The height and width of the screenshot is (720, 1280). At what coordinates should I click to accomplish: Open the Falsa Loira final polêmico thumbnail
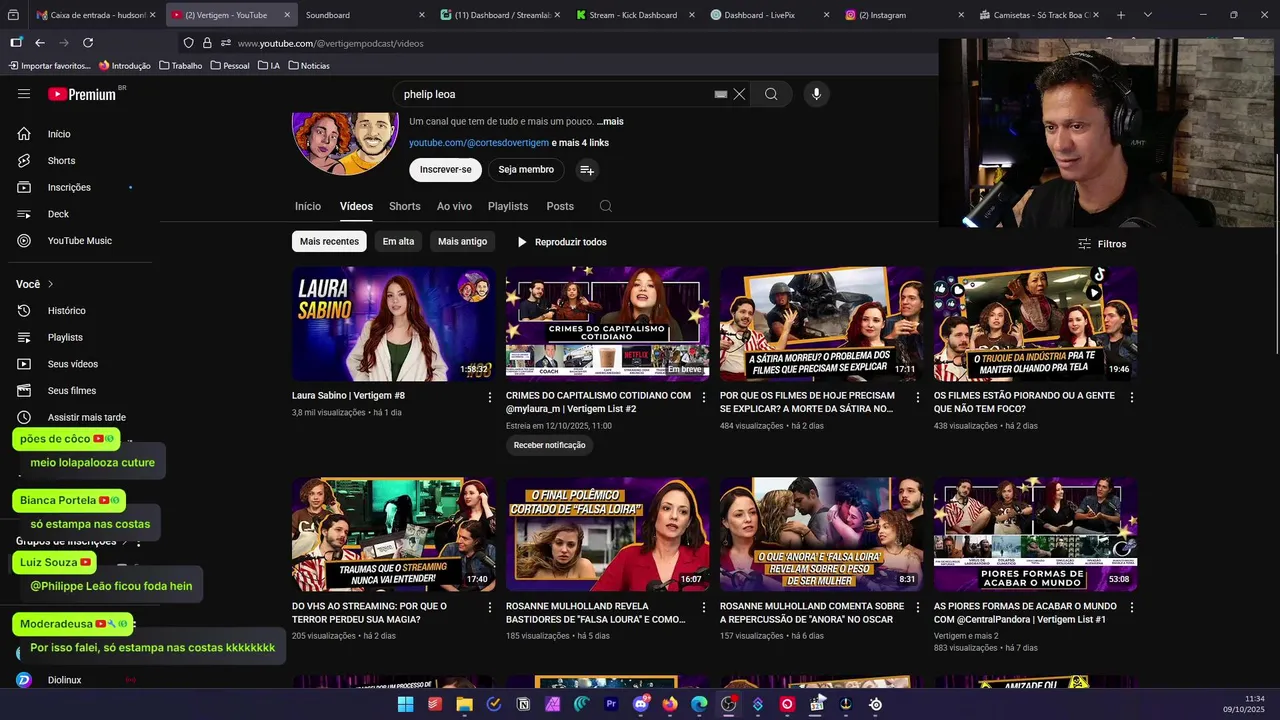click(x=607, y=534)
